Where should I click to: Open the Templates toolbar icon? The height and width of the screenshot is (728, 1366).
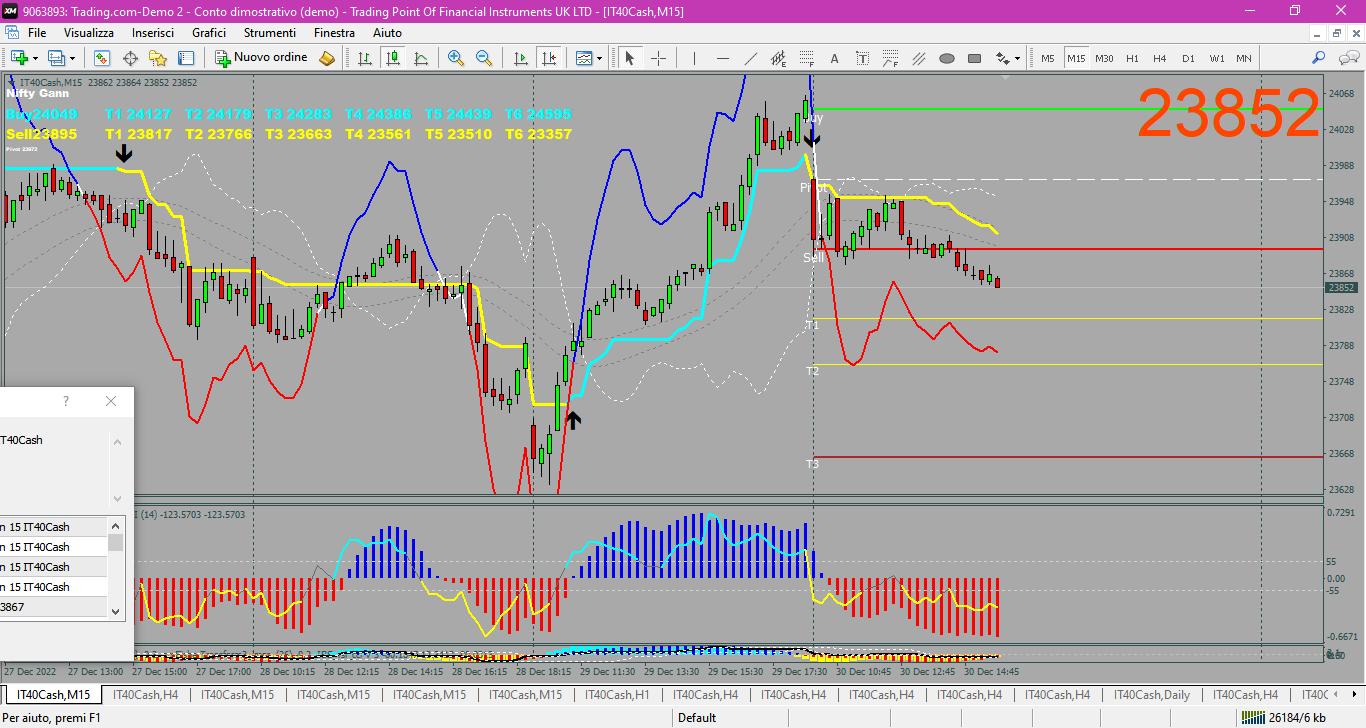pos(584,58)
